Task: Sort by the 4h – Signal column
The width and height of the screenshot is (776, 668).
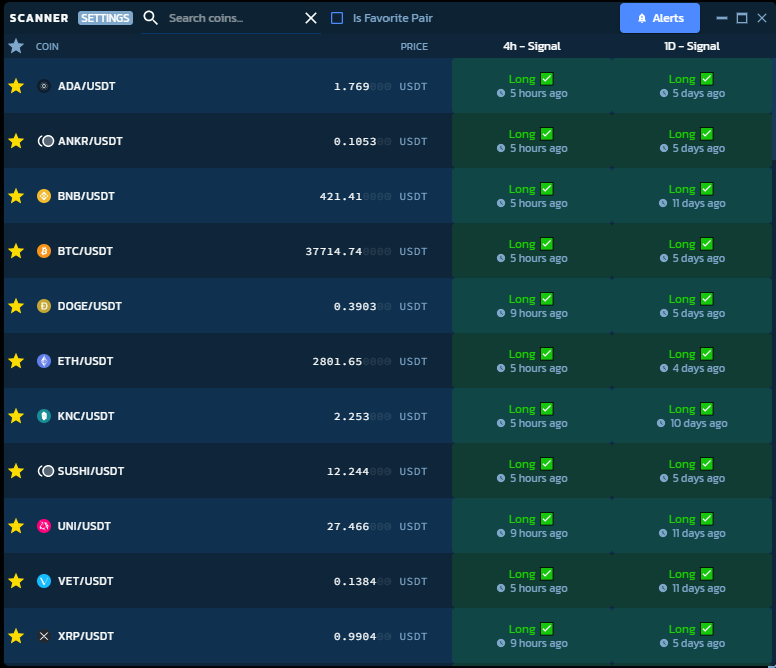Action: (532, 46)
